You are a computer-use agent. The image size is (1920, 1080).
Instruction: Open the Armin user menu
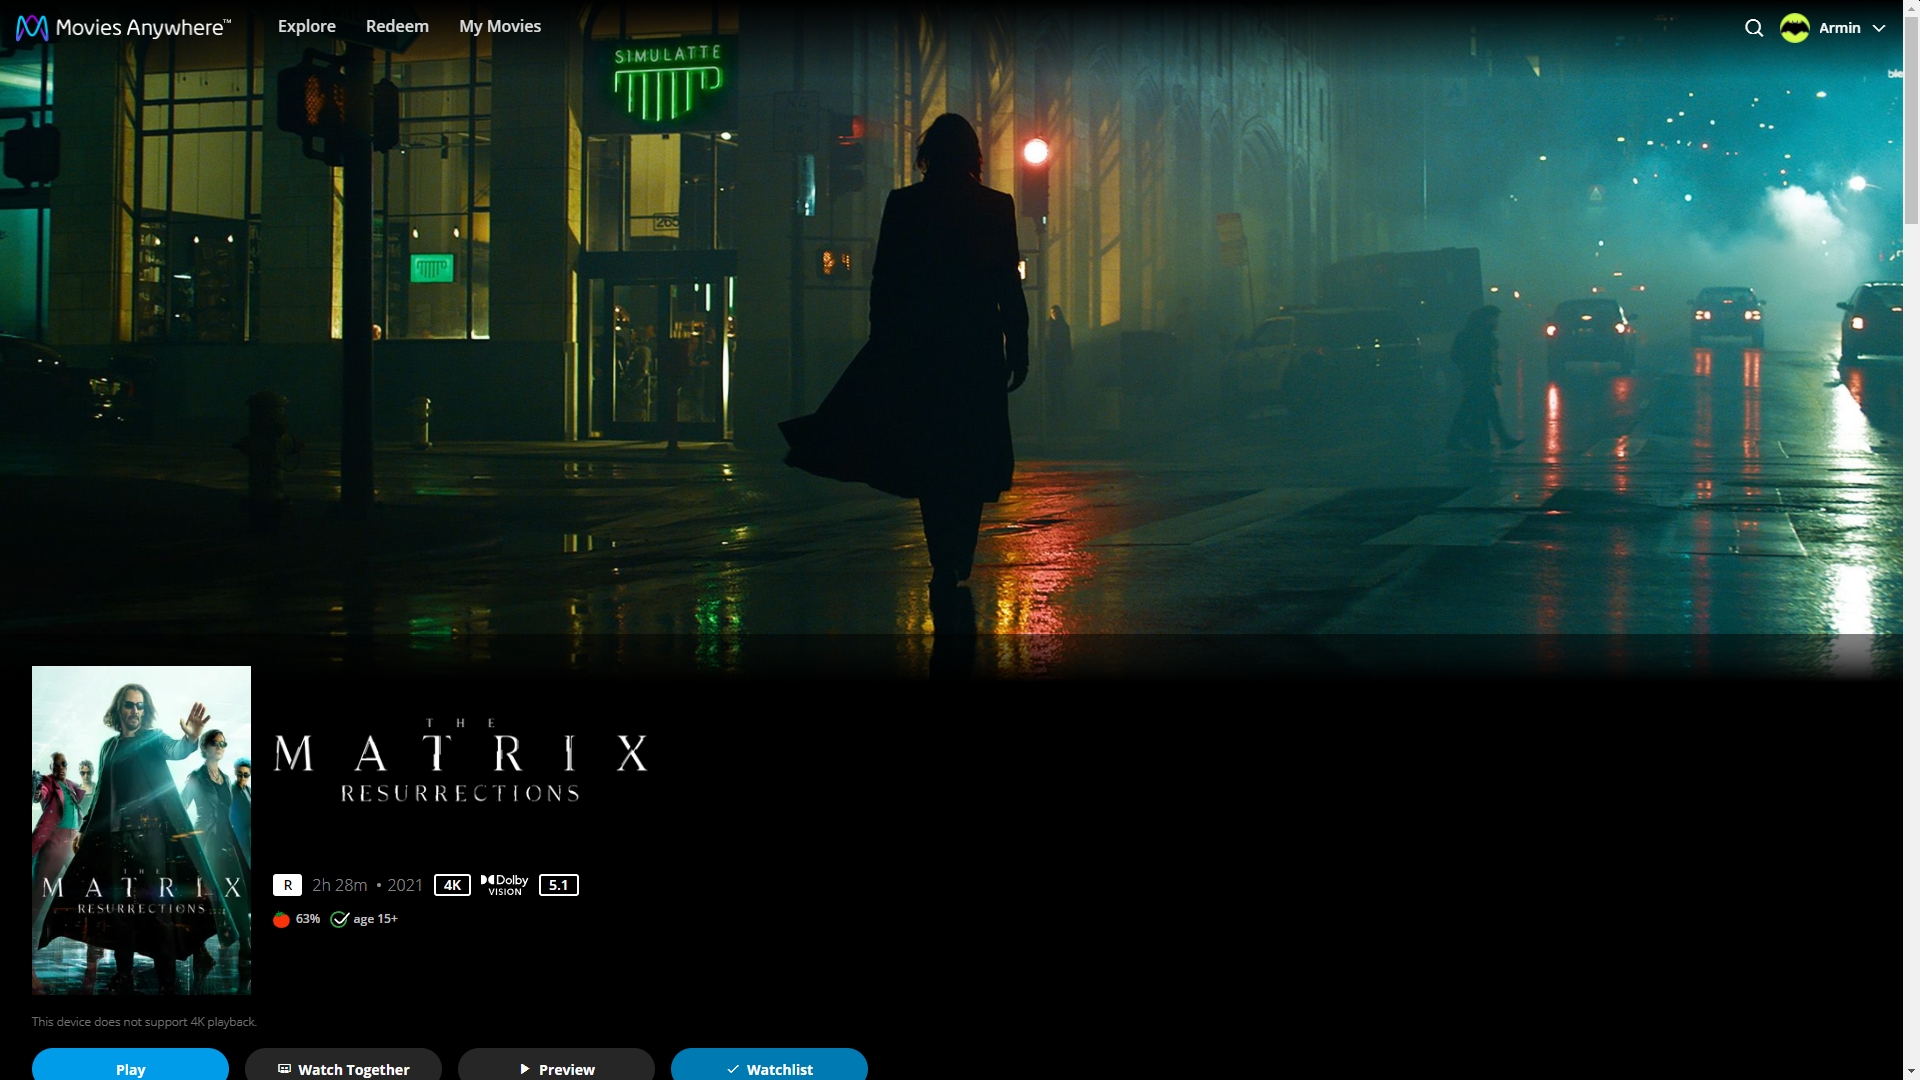click(x=1839, y=28)
